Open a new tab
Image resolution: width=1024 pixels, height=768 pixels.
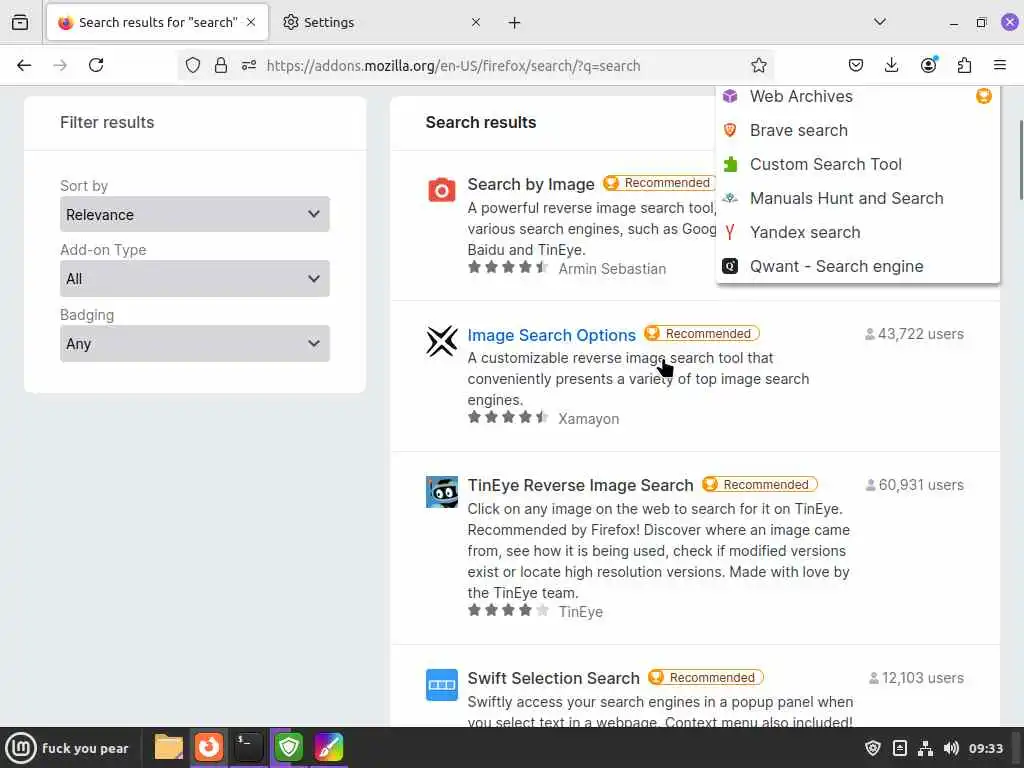point(515,23)
